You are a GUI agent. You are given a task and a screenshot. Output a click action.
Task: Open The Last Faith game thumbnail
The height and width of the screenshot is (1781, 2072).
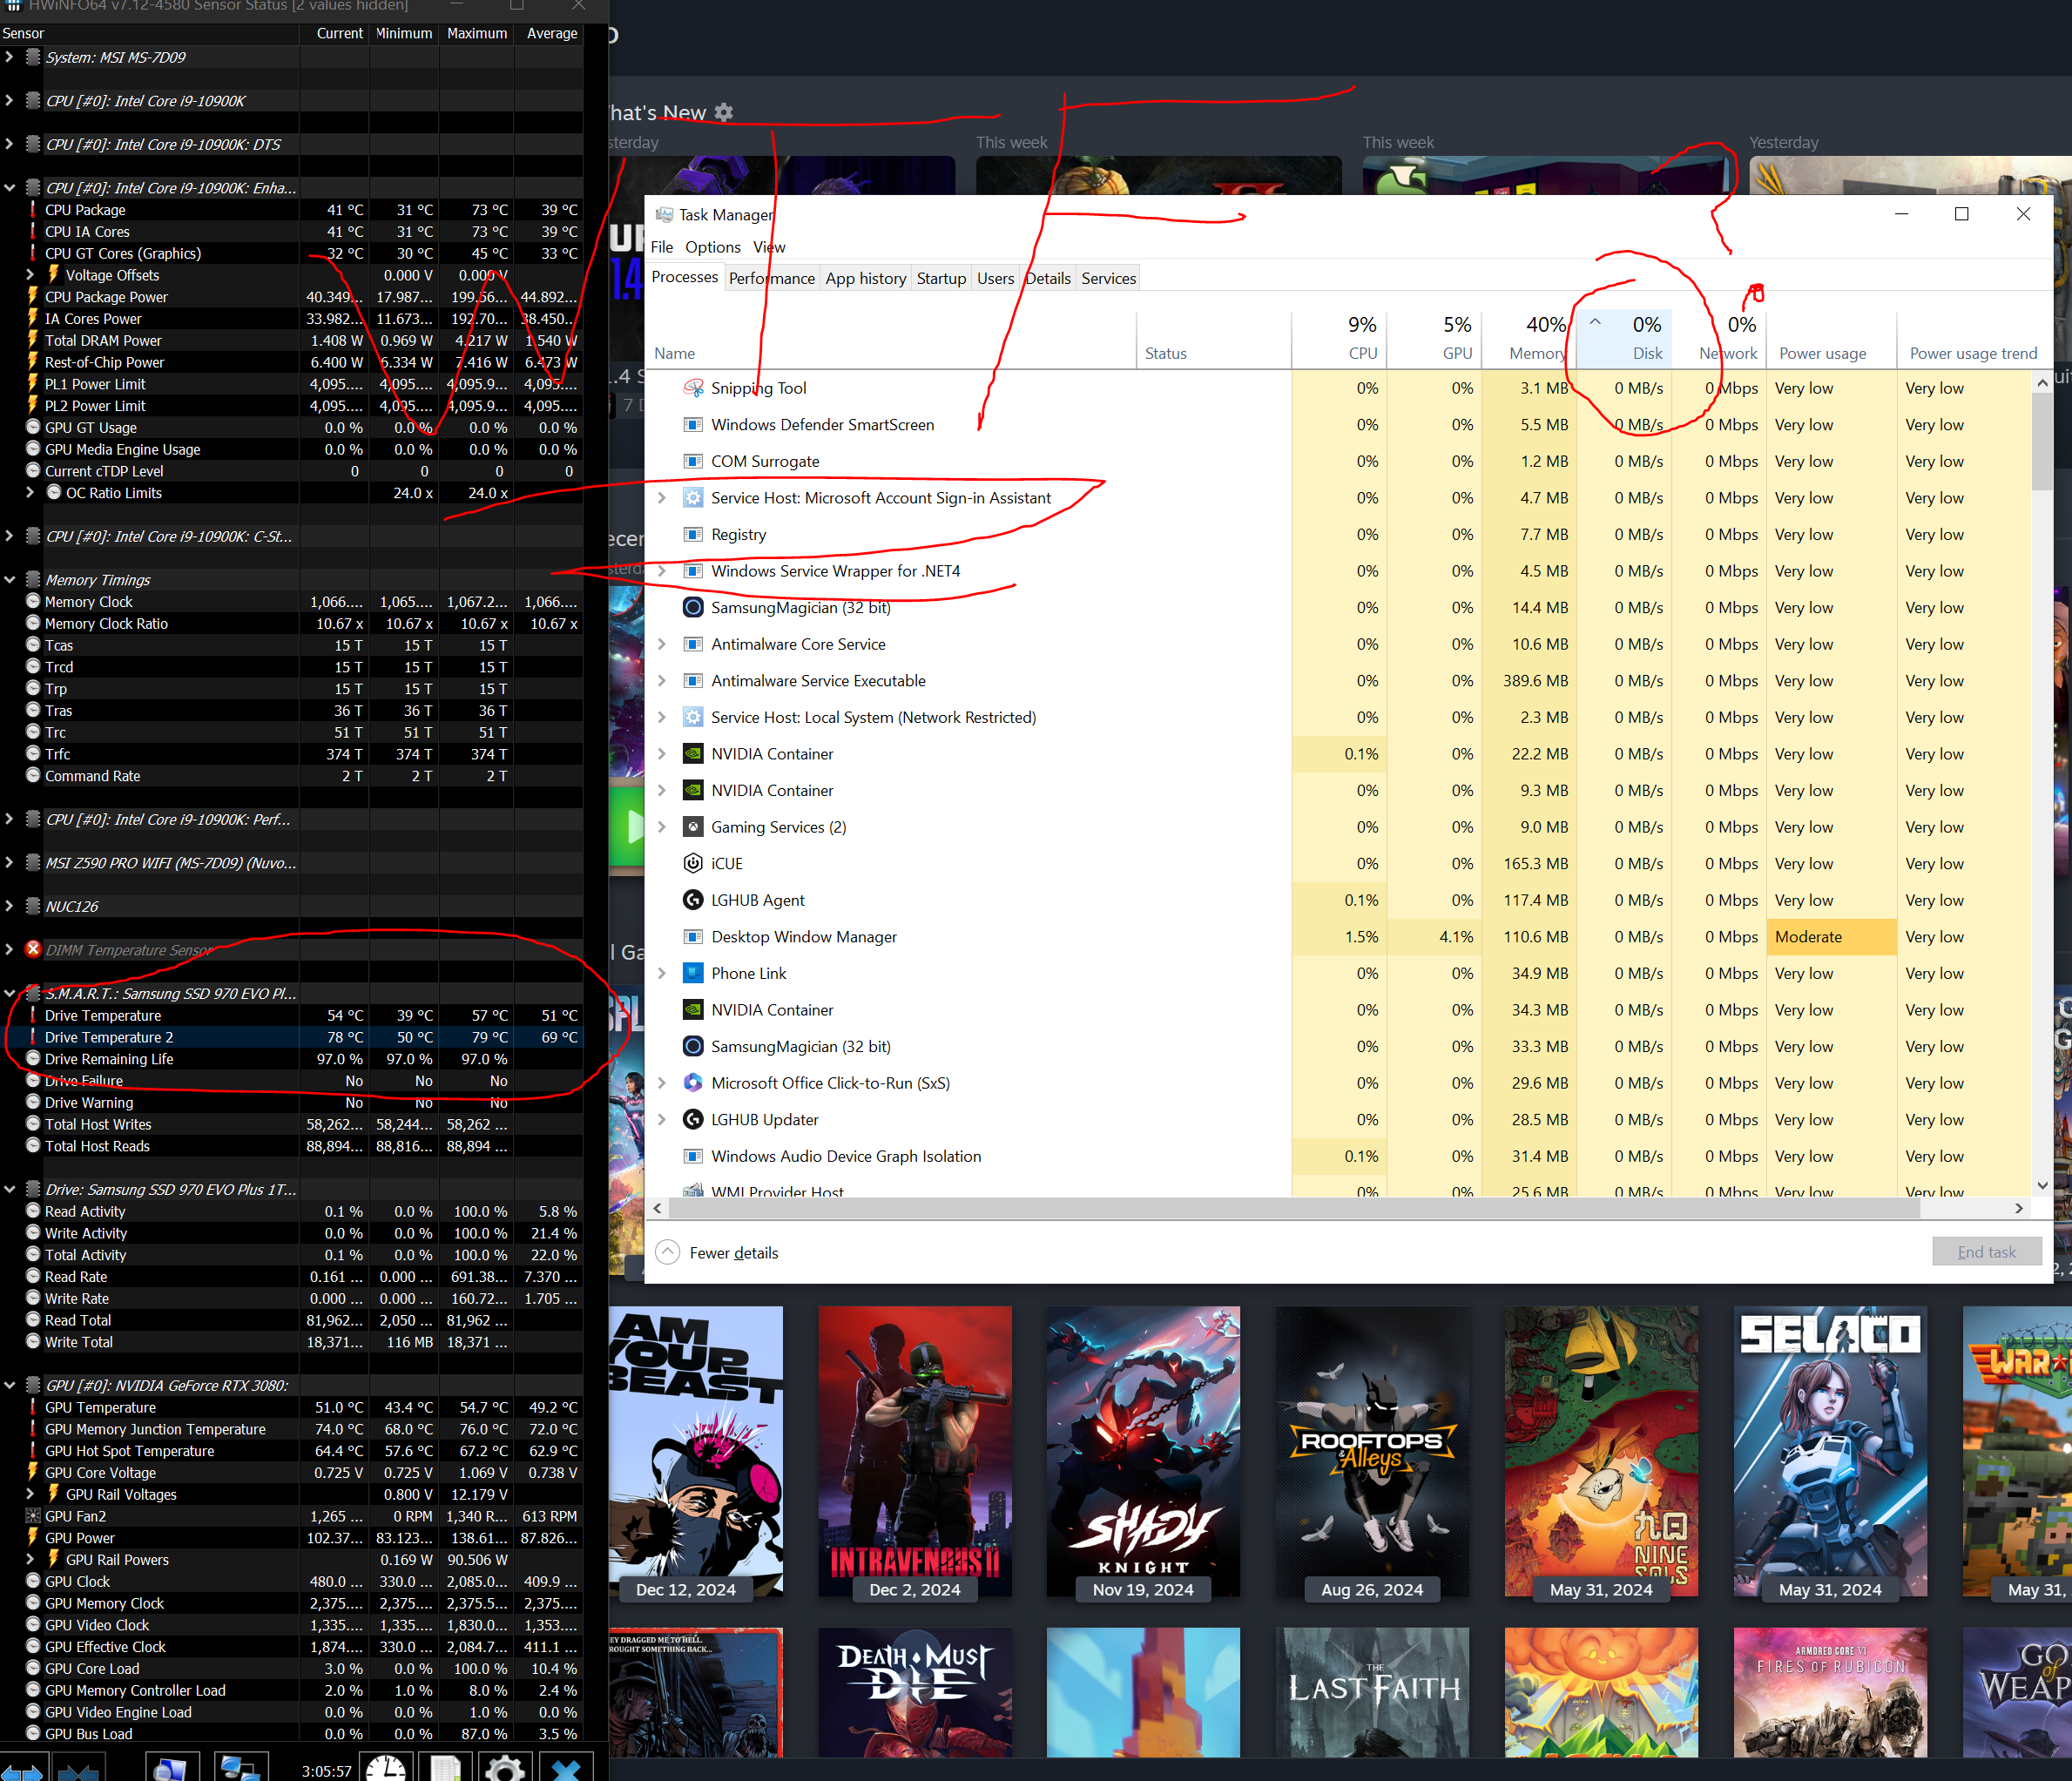point(1372,1692)
